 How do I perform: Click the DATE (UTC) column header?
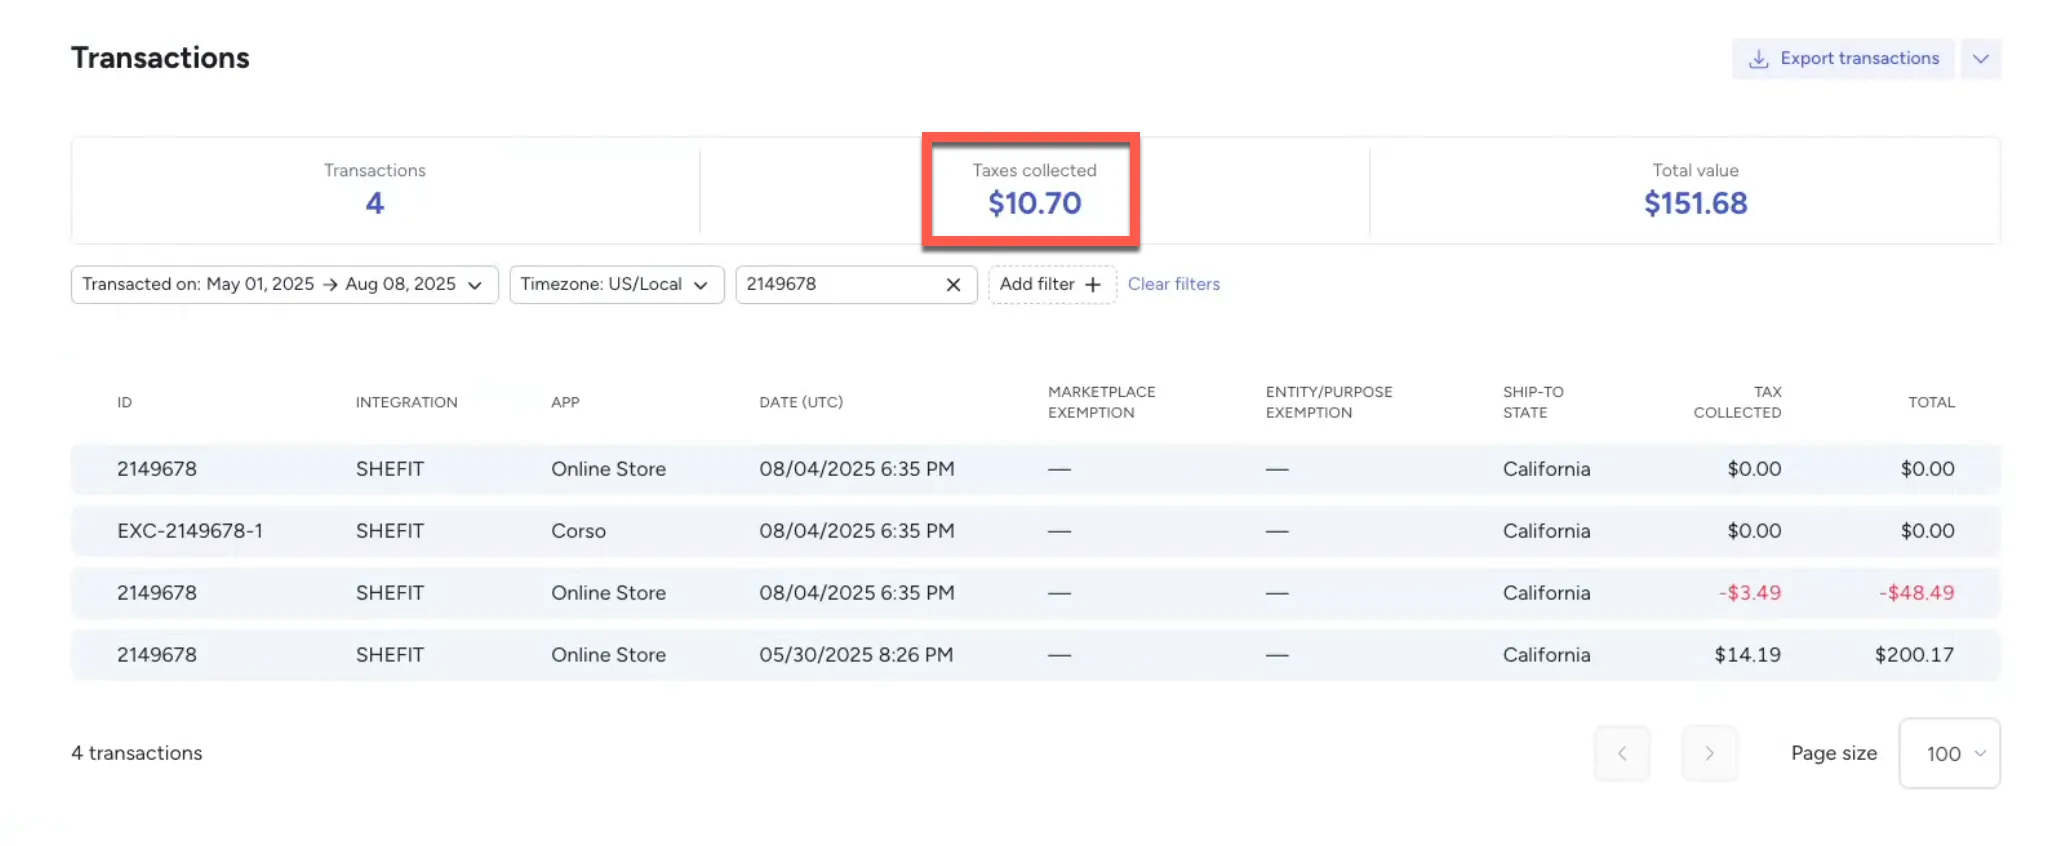coord(800,402)
